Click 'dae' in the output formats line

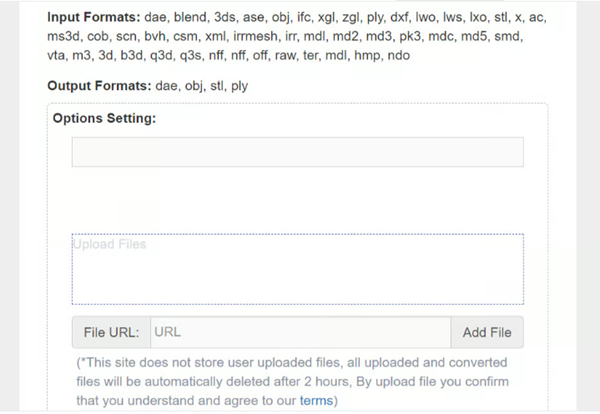(x=167, y=86)
